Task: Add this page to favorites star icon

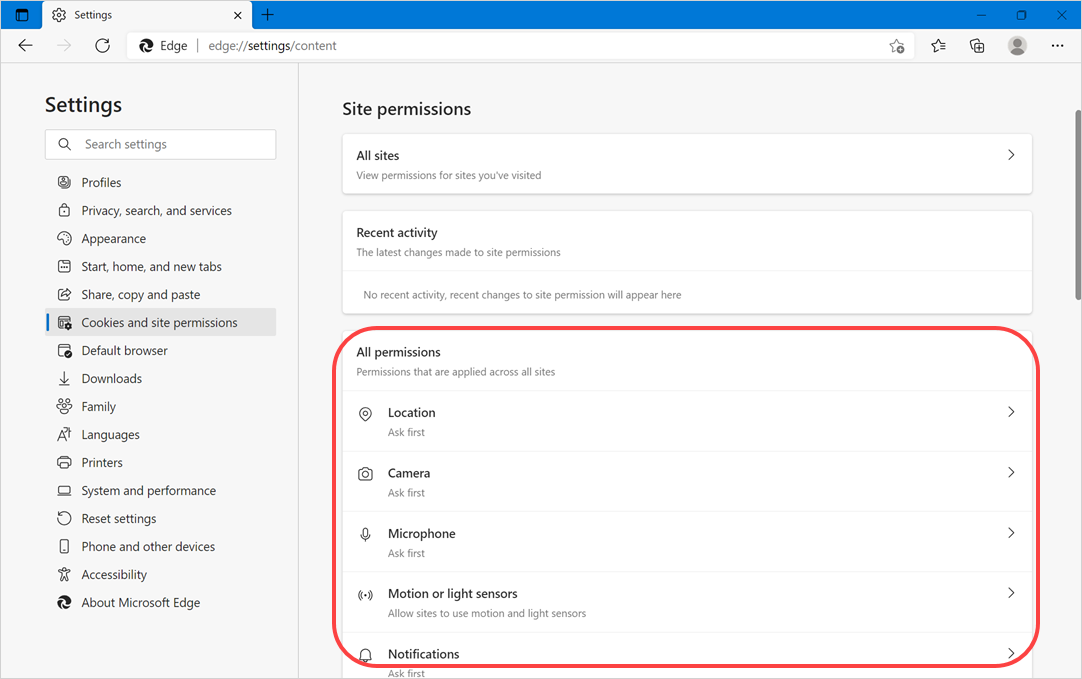Action: (896, 46)
